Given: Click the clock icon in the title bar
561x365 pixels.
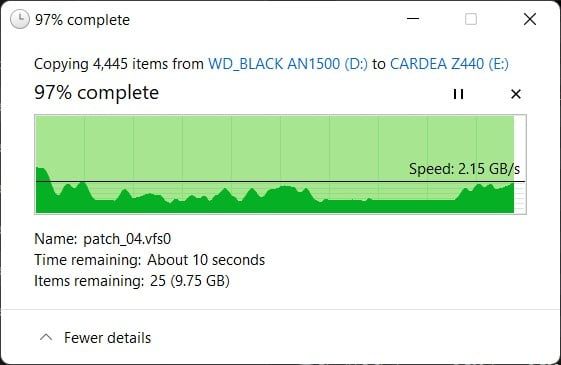Looking at the screenshot, I should 20,19.
